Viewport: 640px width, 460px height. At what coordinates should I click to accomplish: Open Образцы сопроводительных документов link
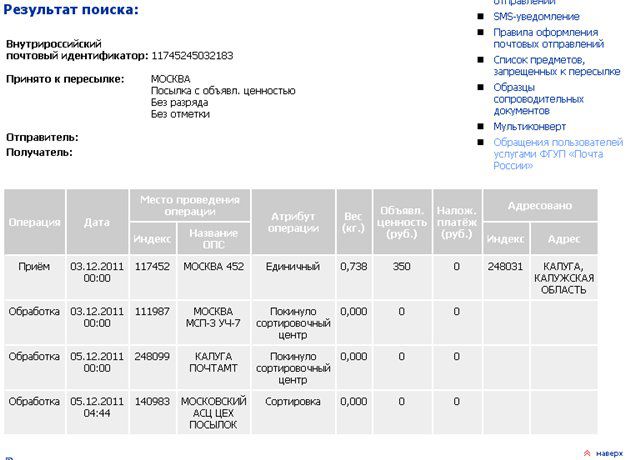[x=538, y=99]
